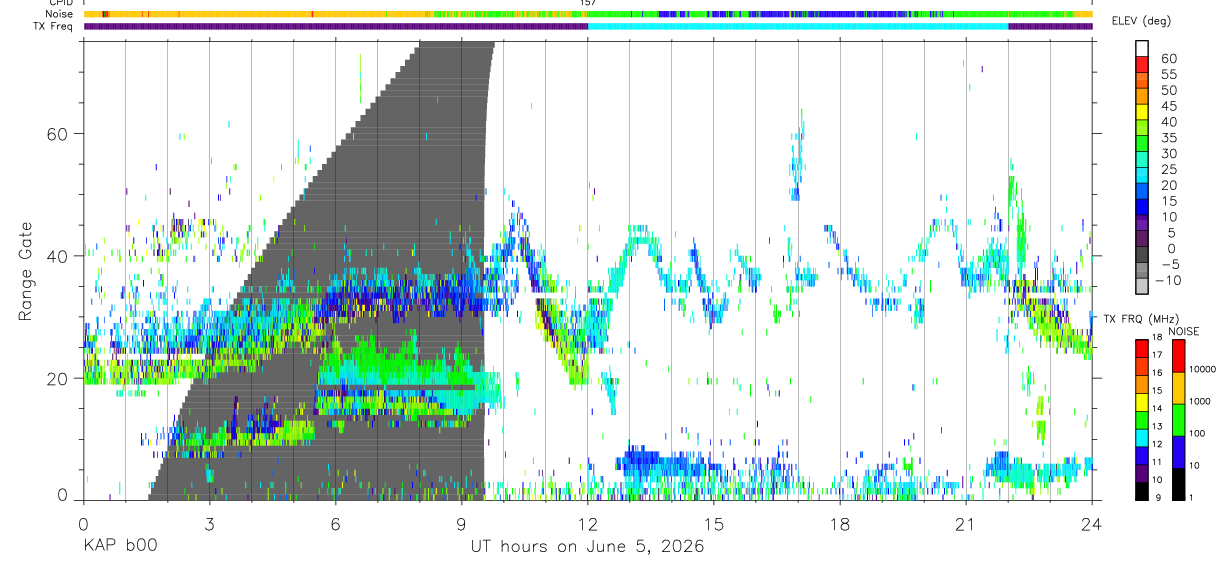Click the green segment of the NOISE colorbar

coord(1179,419)
